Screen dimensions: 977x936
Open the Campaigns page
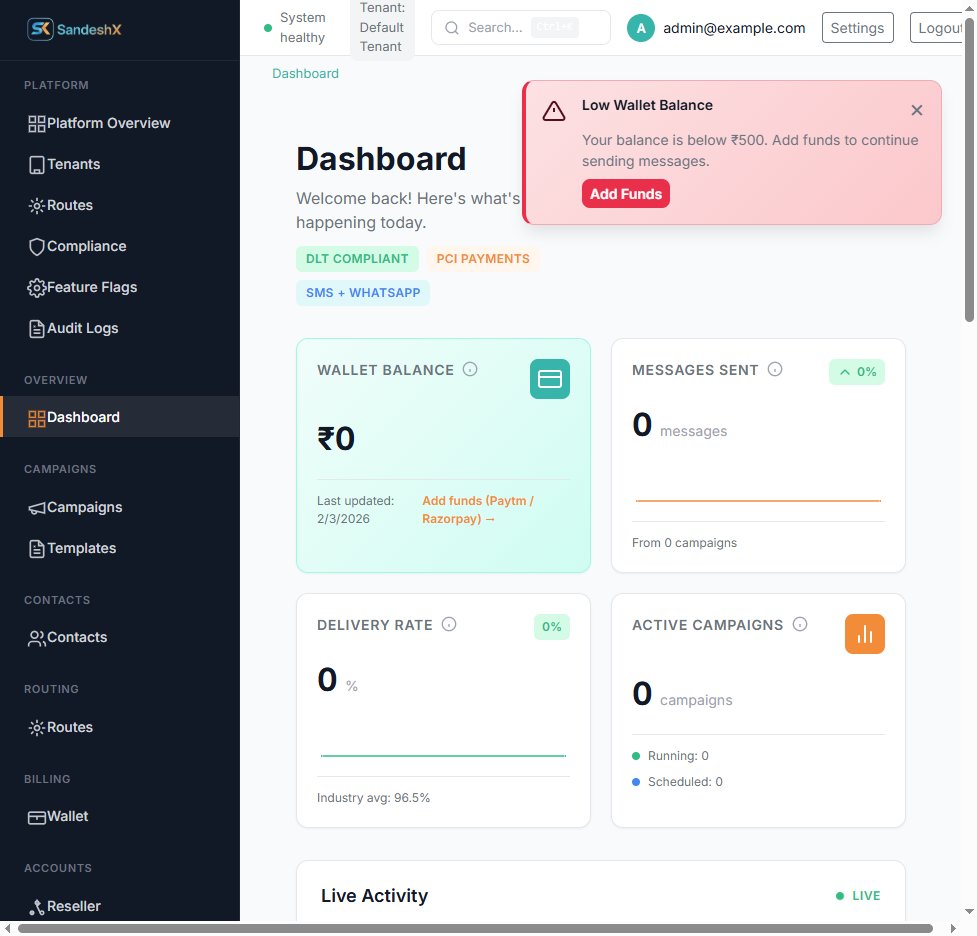(120, 508)
